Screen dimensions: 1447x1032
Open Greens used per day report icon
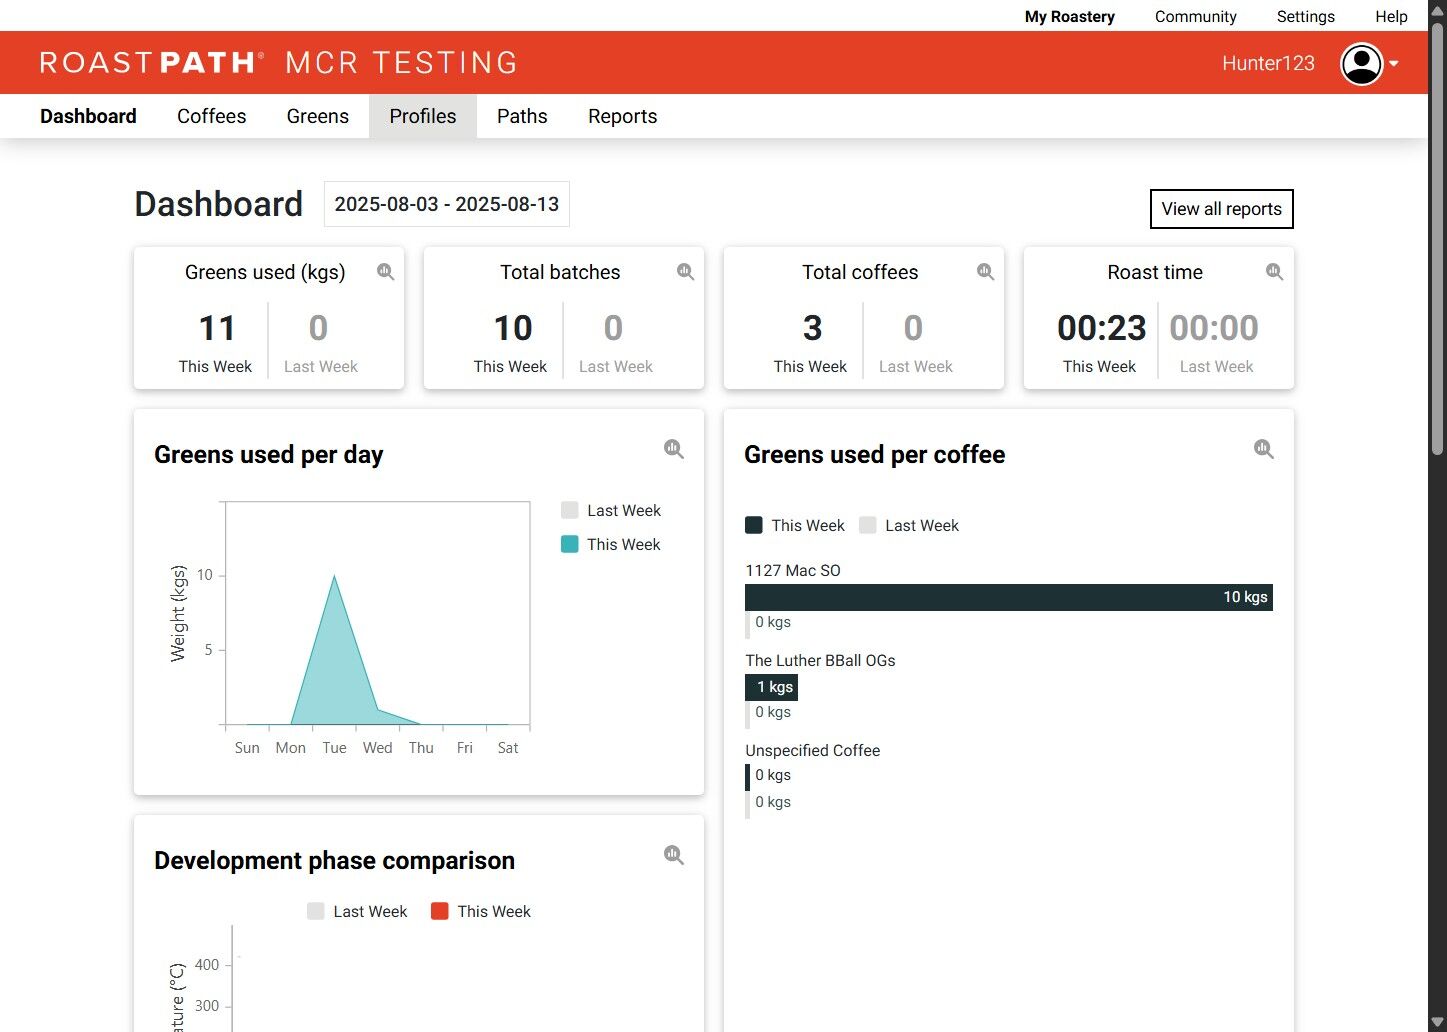(x=674, y=449)
